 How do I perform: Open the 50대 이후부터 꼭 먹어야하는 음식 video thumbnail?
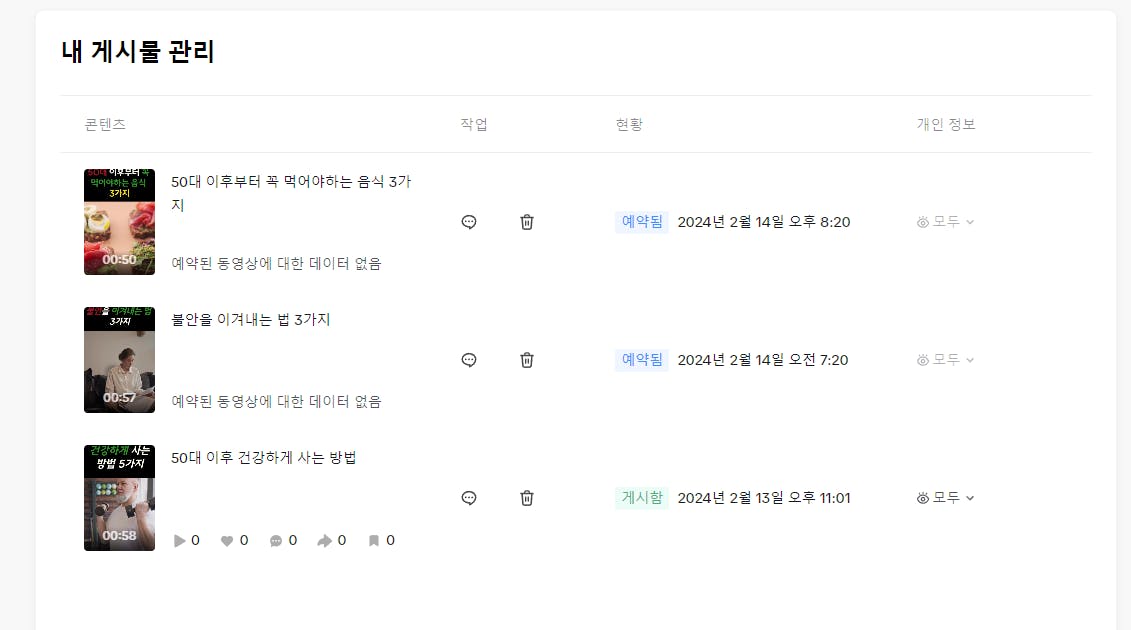coord(120,222)
